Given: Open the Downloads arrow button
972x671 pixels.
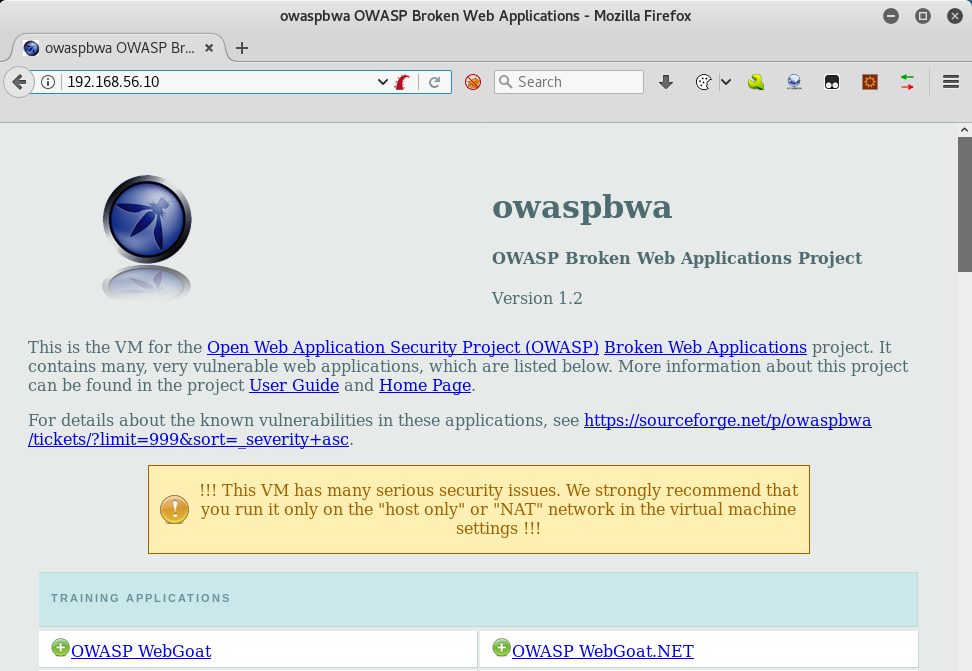Looking at the screenshot, I should [x=666, y=82].
